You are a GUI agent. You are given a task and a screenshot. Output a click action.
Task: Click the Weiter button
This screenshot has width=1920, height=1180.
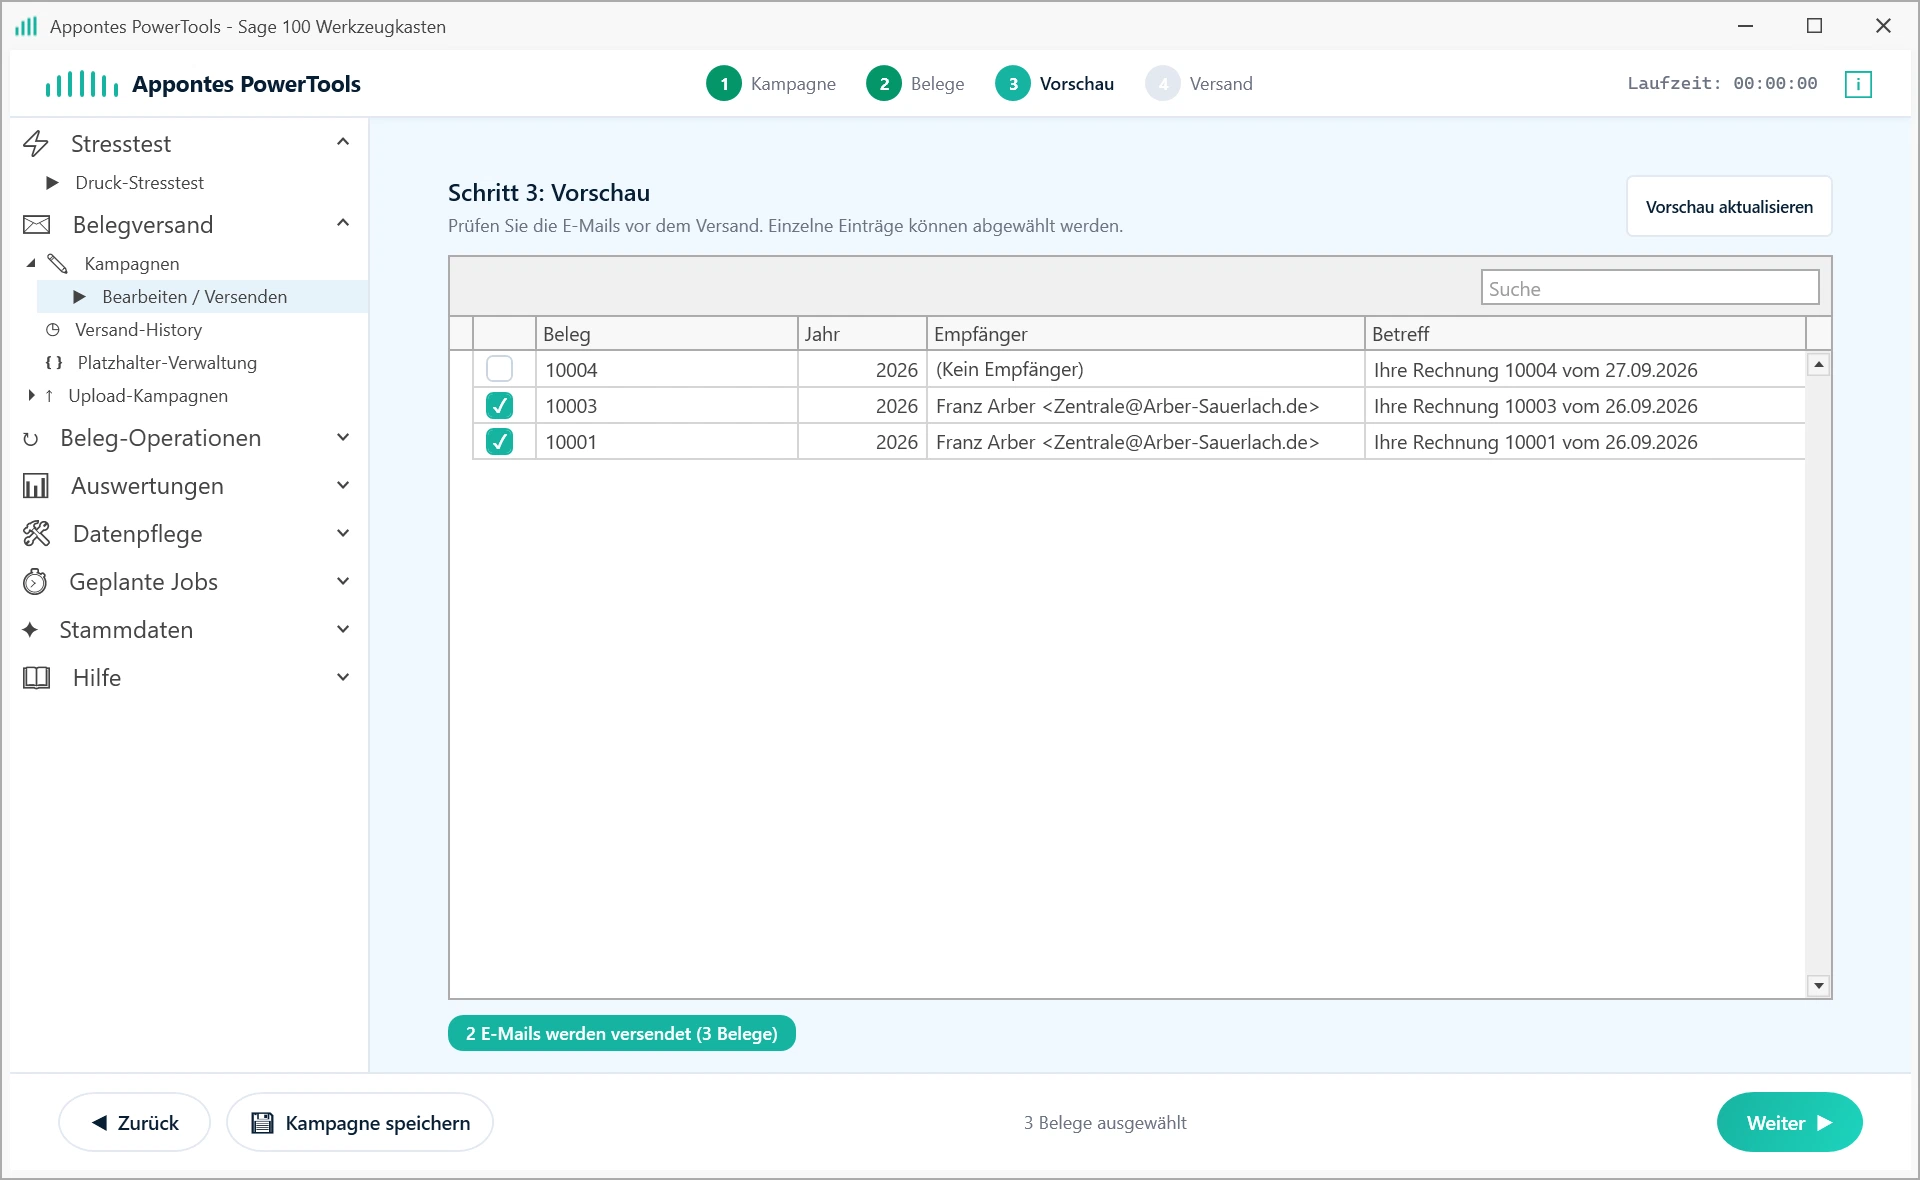coord(1789,1122)
